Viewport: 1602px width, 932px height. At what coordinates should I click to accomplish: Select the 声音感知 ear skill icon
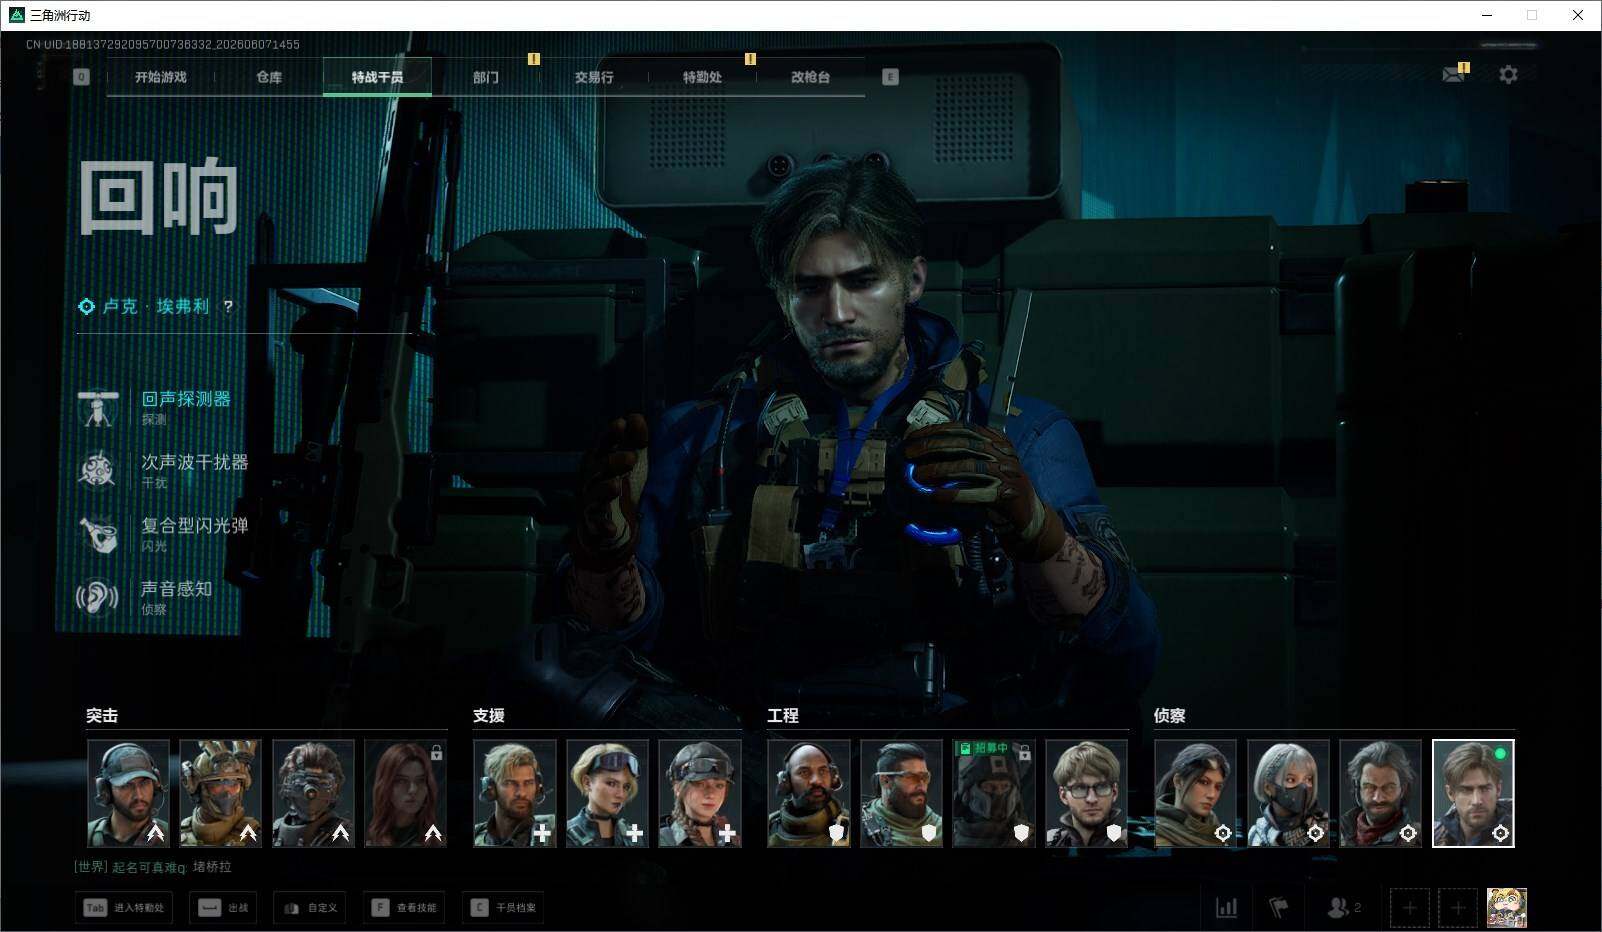pyautogui.click(x=98, y=597)
